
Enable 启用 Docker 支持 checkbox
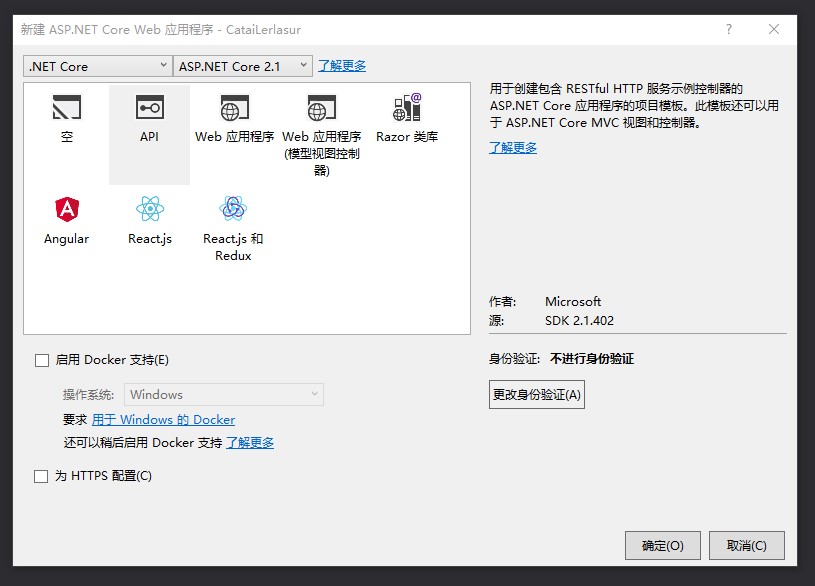[x=42, y=360]
